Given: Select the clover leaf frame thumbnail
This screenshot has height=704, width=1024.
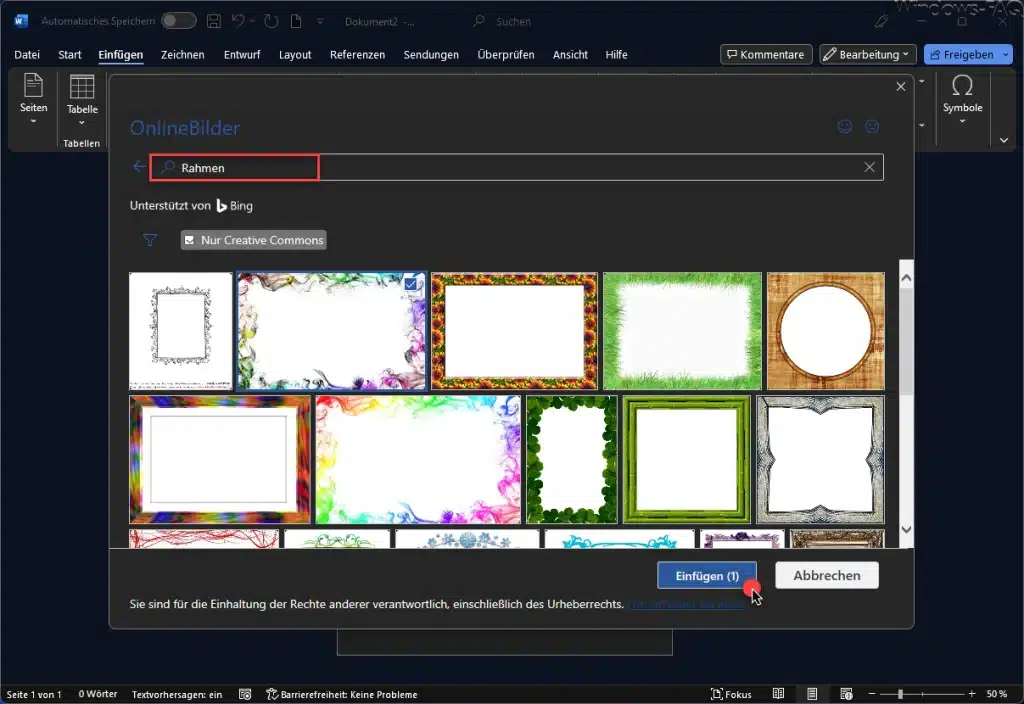Looking at the screenshot, I should (571, 459).
